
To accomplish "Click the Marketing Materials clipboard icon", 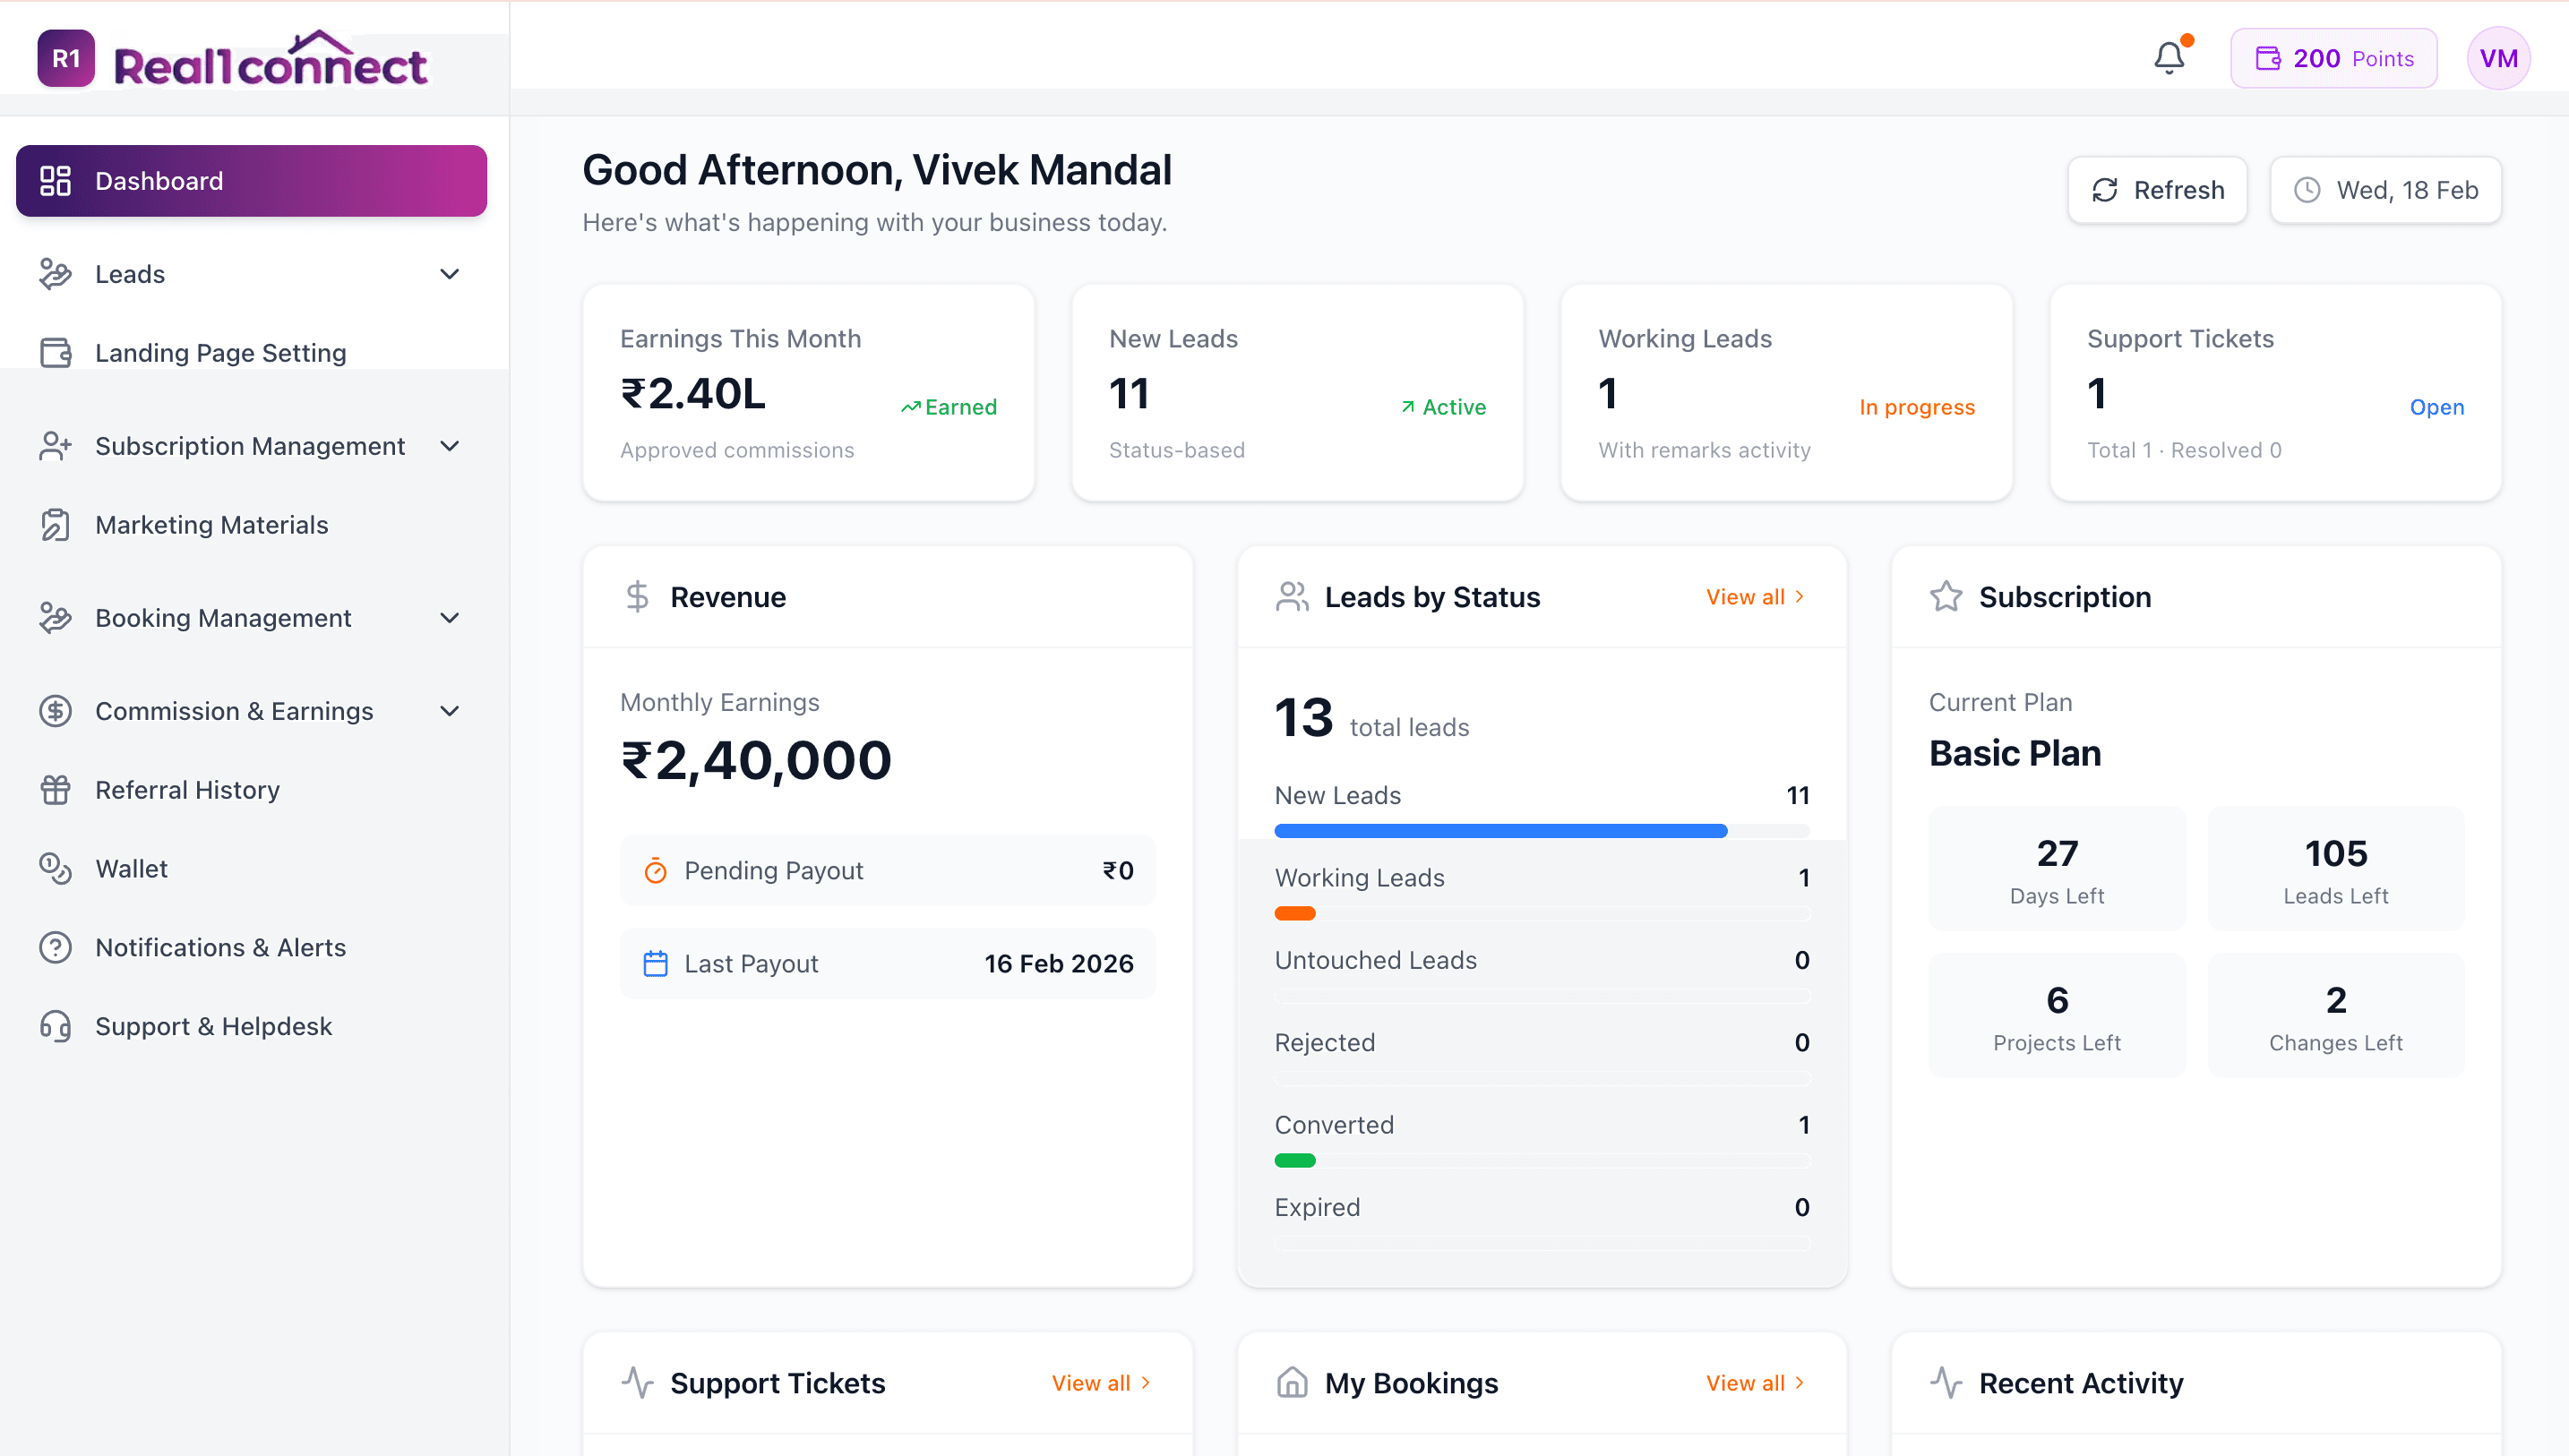I will pos(55,525).
